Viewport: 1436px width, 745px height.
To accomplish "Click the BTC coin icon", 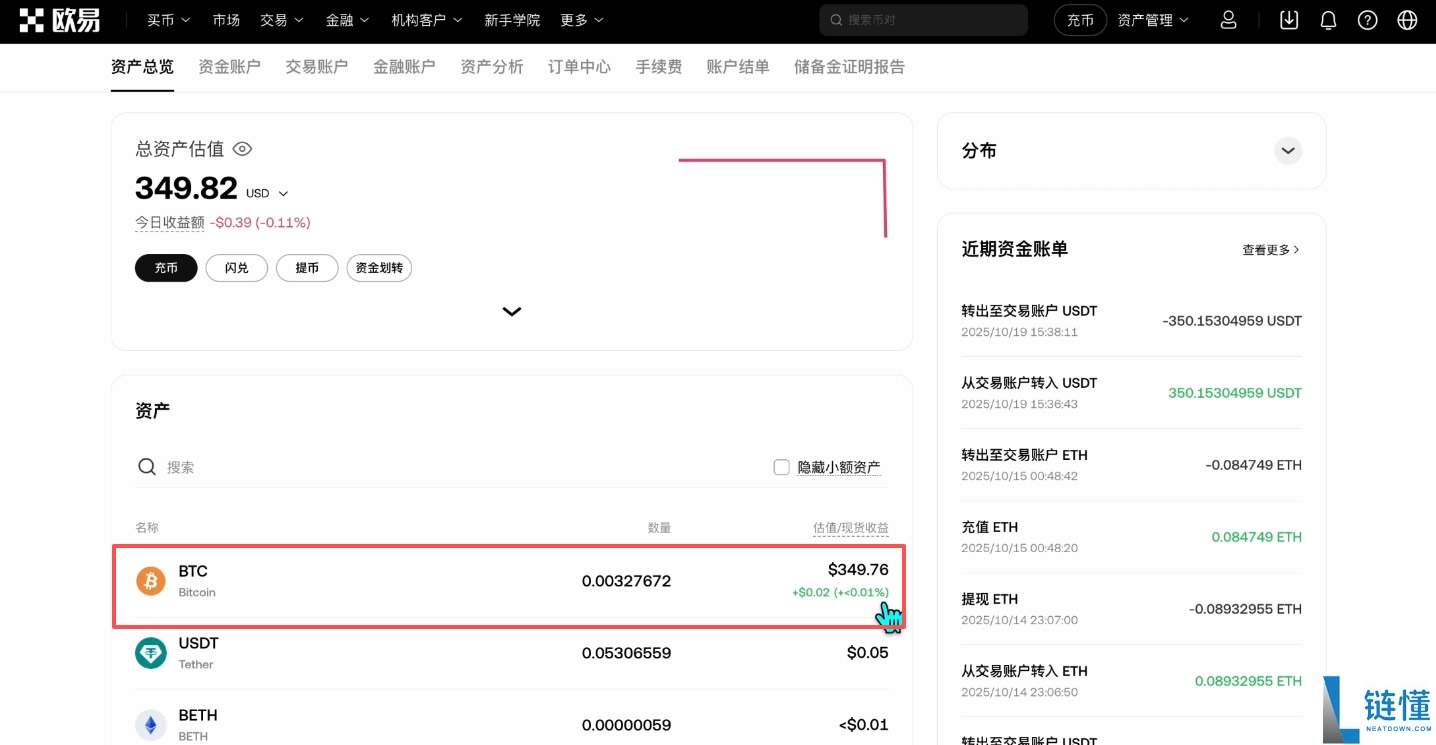I will [x=151, y=581].
